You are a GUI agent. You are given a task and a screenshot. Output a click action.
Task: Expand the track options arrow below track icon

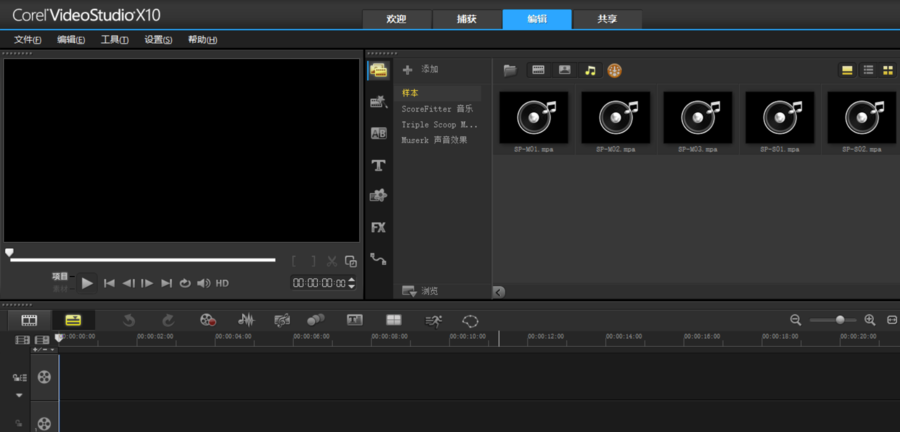pyautogui.click(x=18, y=395)
